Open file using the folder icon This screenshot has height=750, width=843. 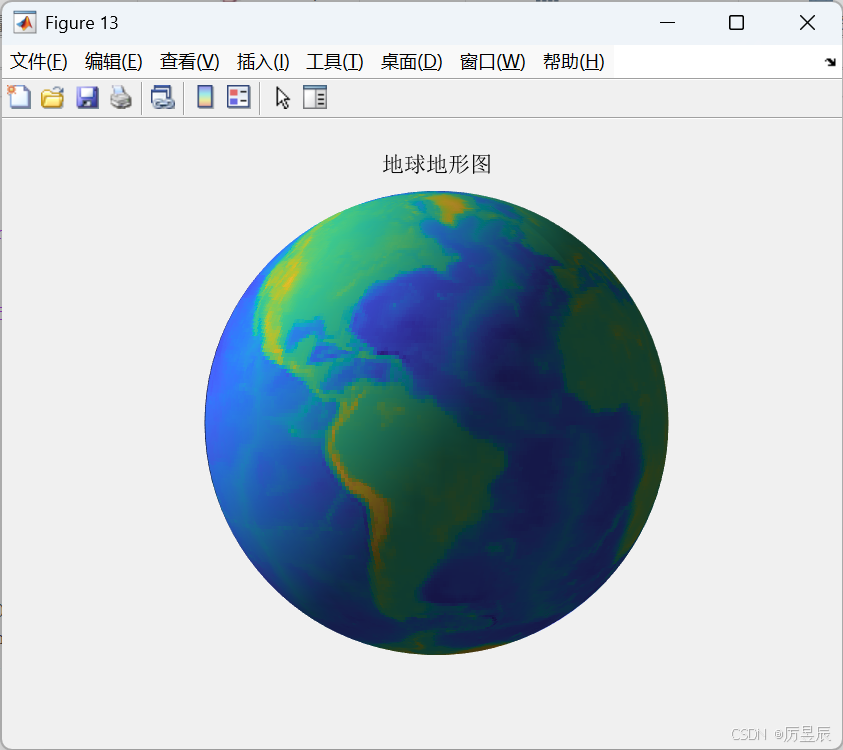pyautogui.click(x=53, y=97)
